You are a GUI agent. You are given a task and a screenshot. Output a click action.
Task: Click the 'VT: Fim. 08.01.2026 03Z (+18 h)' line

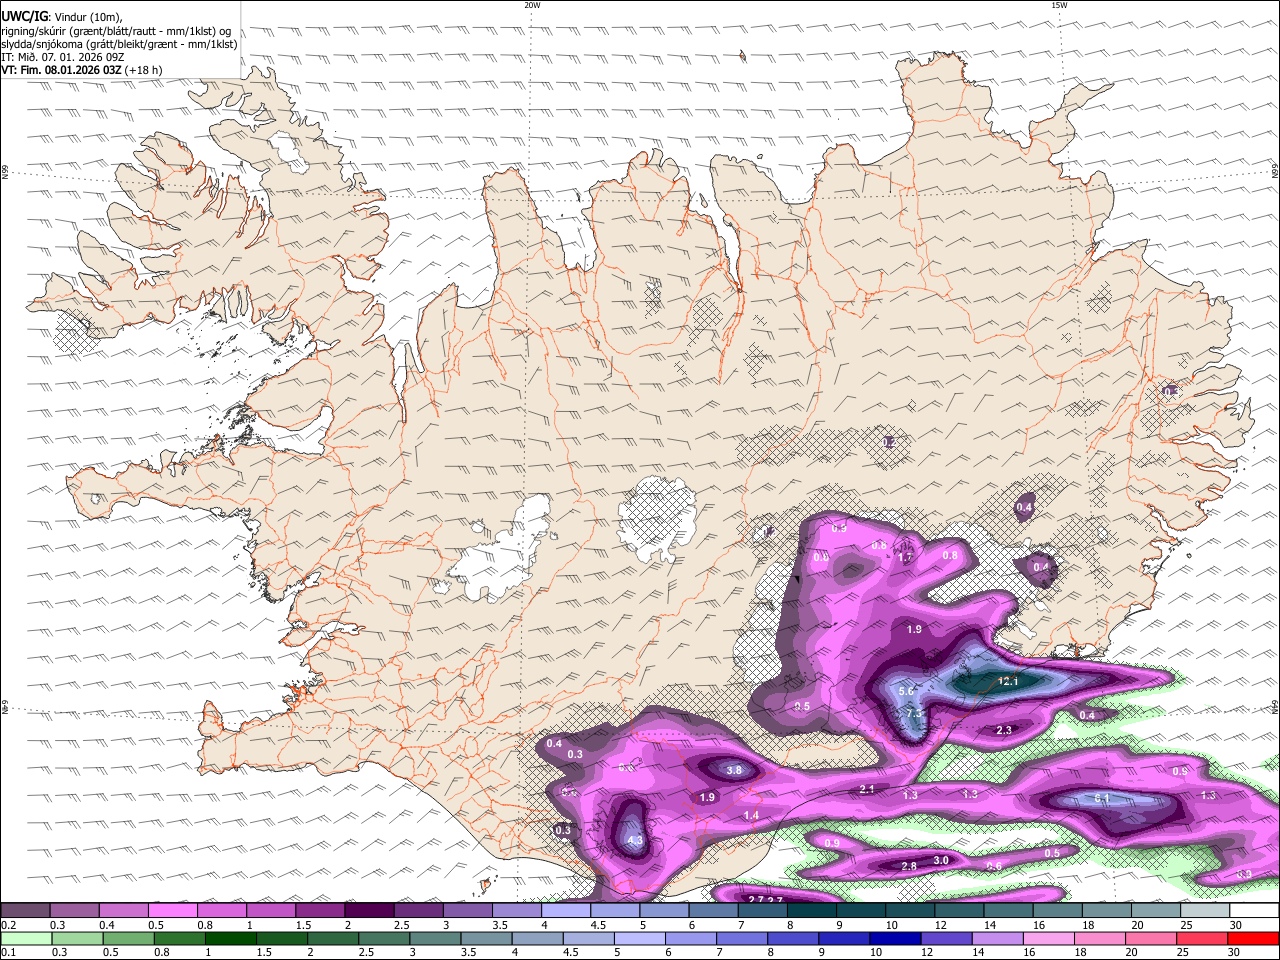coord(82,71)
